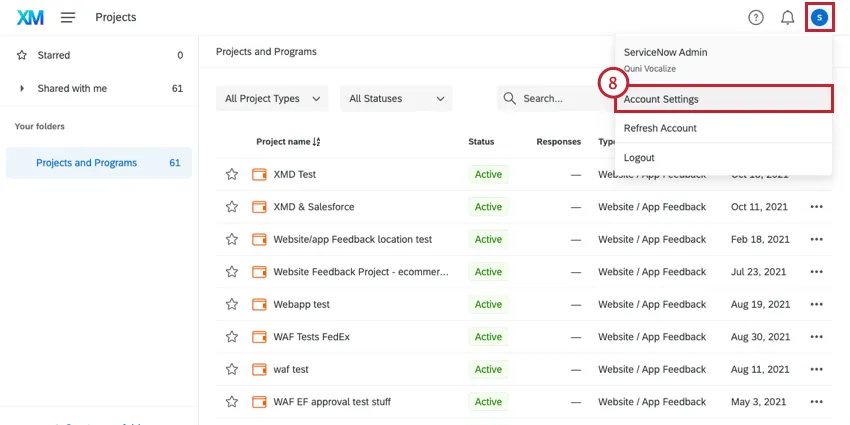
Task: Star the WAF Tests FedEx project
Action: click(232, 337)
